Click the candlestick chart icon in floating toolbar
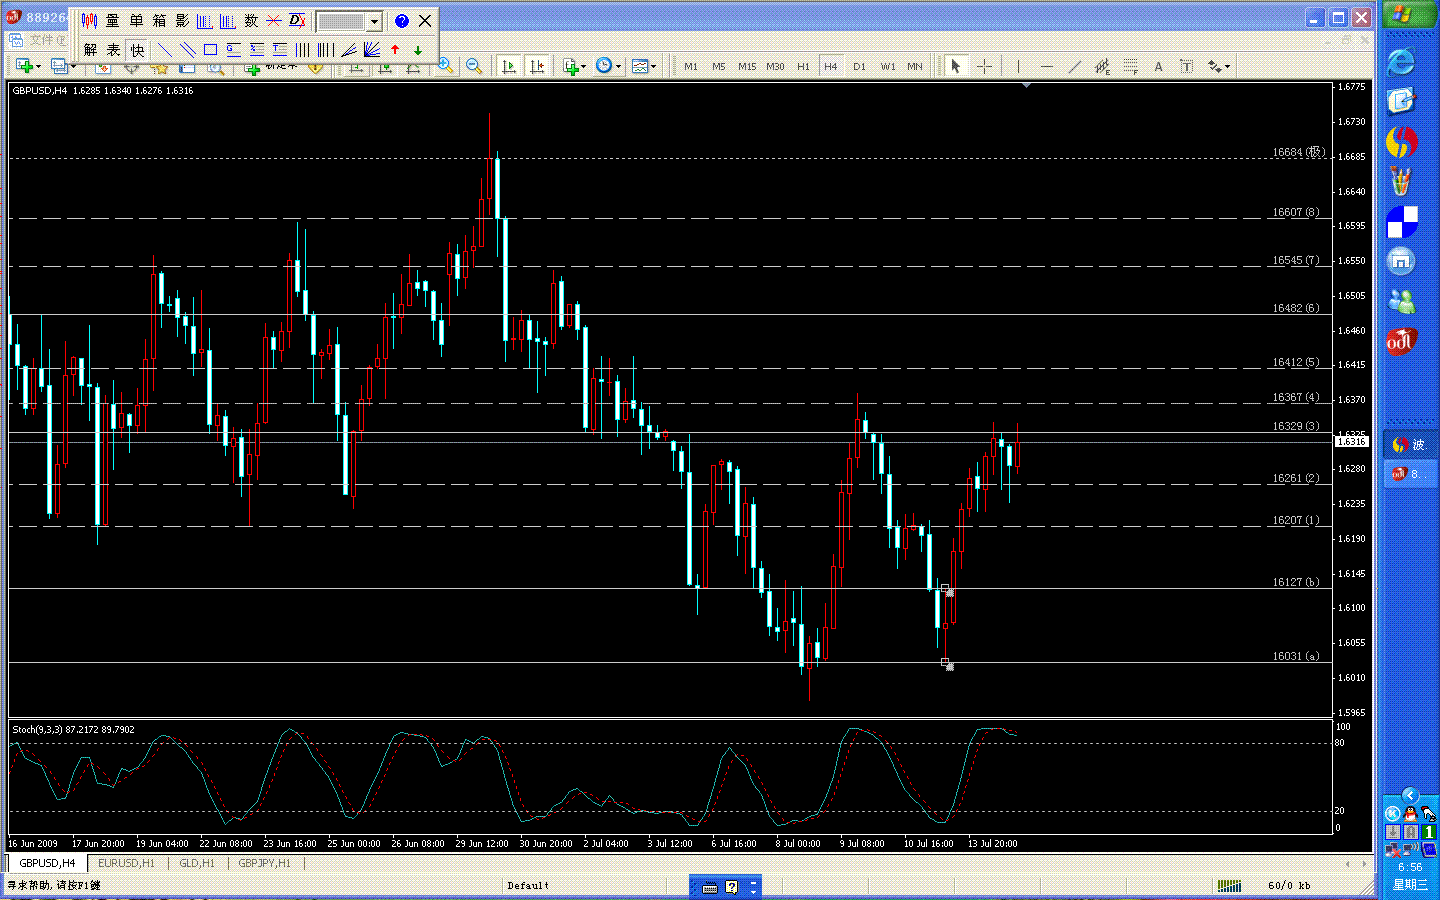Screen dimensions: 1440x900 click(x=90, y=21)
